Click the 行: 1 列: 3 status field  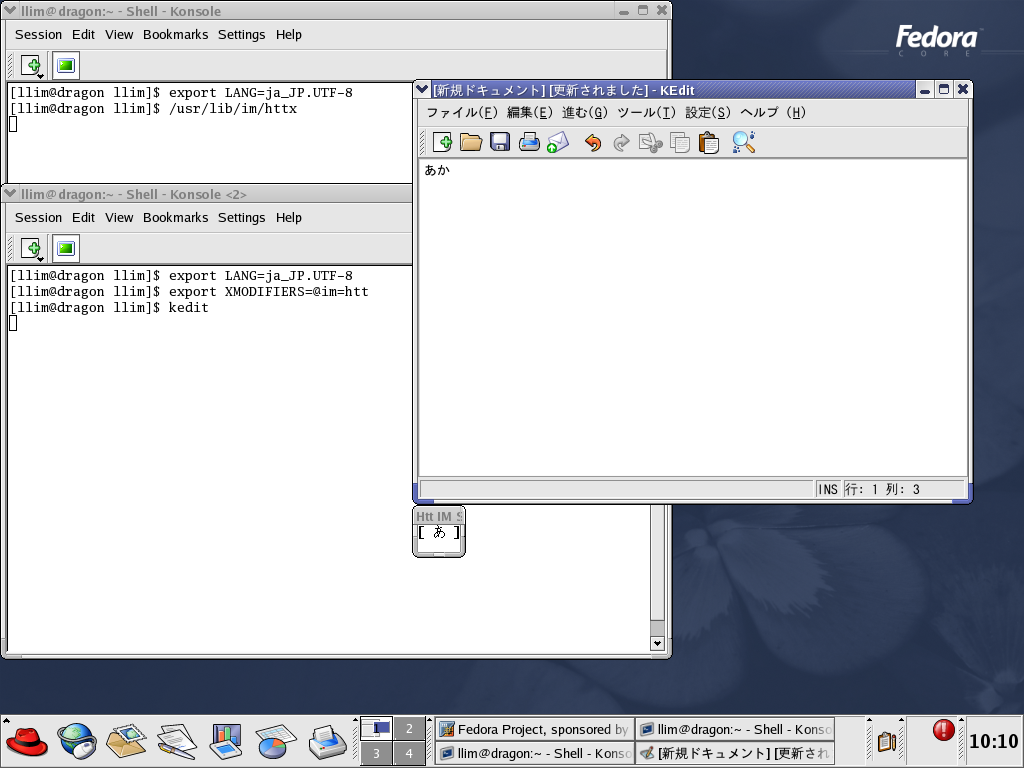click(903, 489)
